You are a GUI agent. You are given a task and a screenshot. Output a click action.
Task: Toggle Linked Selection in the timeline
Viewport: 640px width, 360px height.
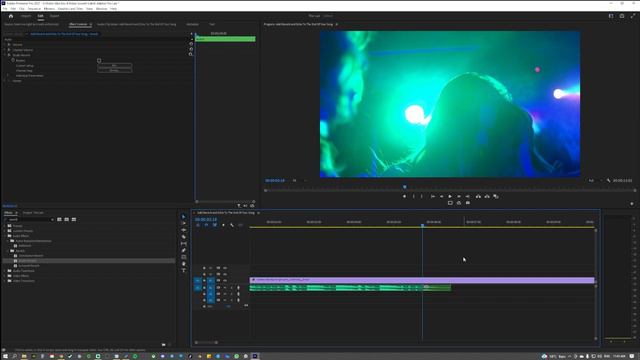(215, 225)
